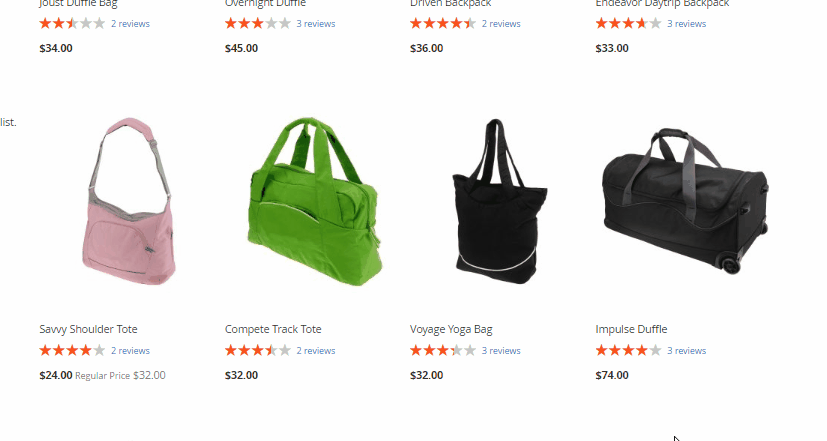This screenshot has height=441, width=827.
Task: Click the Overnight Duffle star rating
Action: tap(257, 23)
